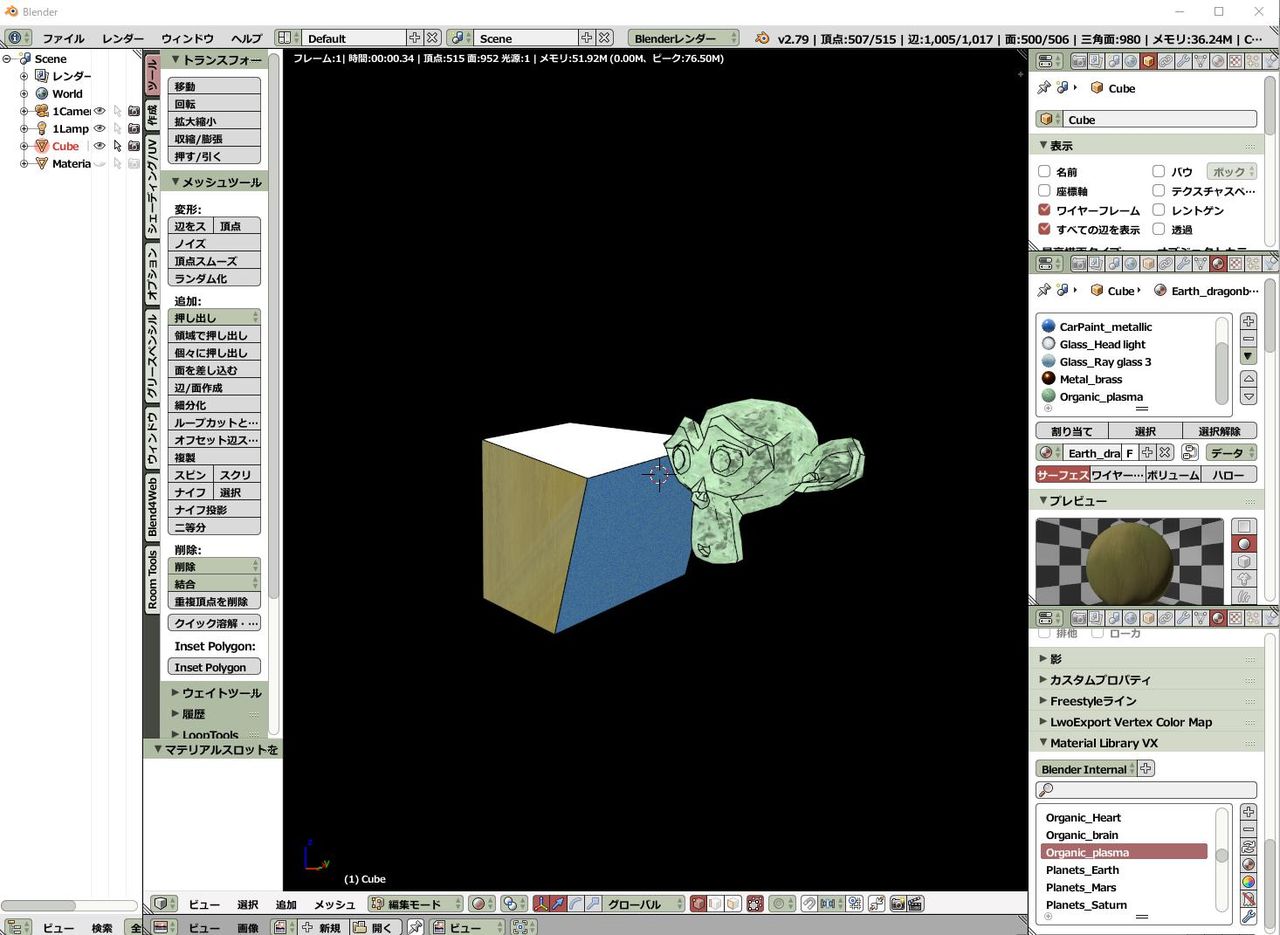Open the Object properties tab in top panel
This screenshot has width=1280, height=935.
click(x=1148, y=61)
